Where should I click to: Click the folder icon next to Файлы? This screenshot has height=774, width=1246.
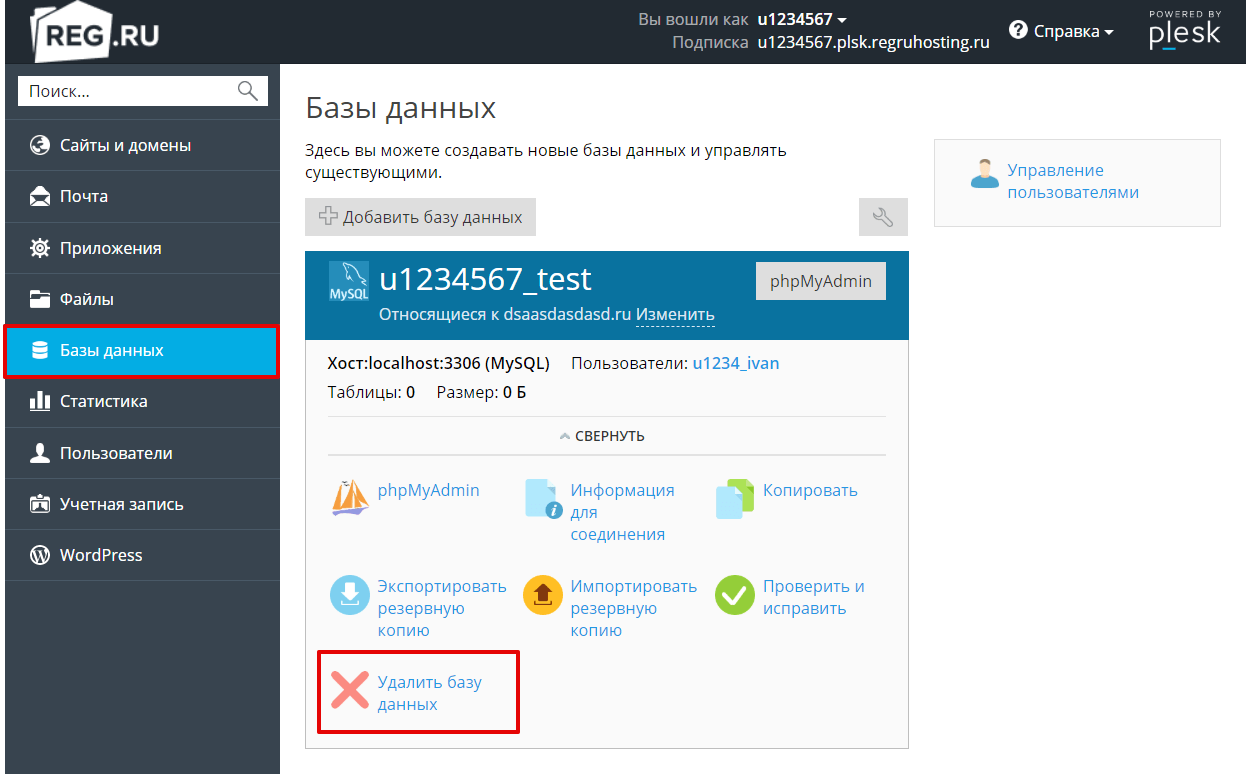(40, 299)
